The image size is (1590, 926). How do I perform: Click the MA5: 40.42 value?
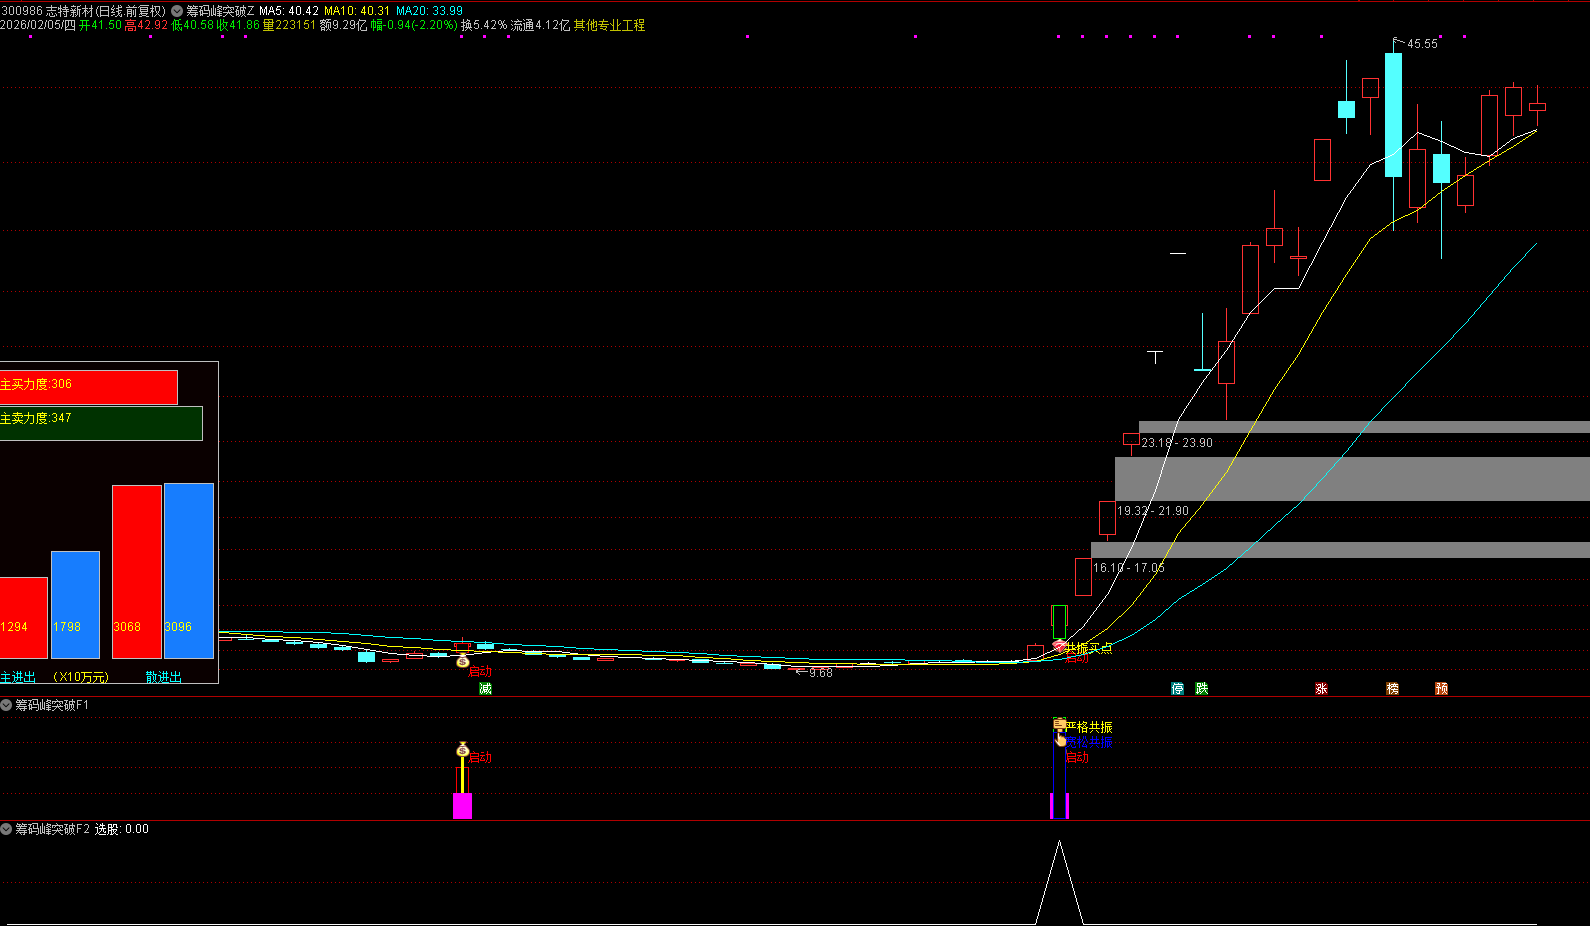(x=289, y=11)
